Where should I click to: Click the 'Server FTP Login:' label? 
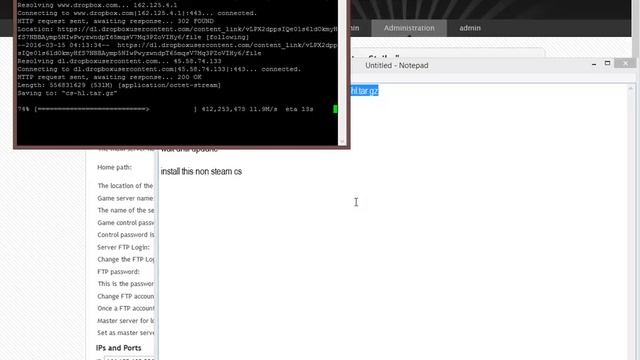123,247
